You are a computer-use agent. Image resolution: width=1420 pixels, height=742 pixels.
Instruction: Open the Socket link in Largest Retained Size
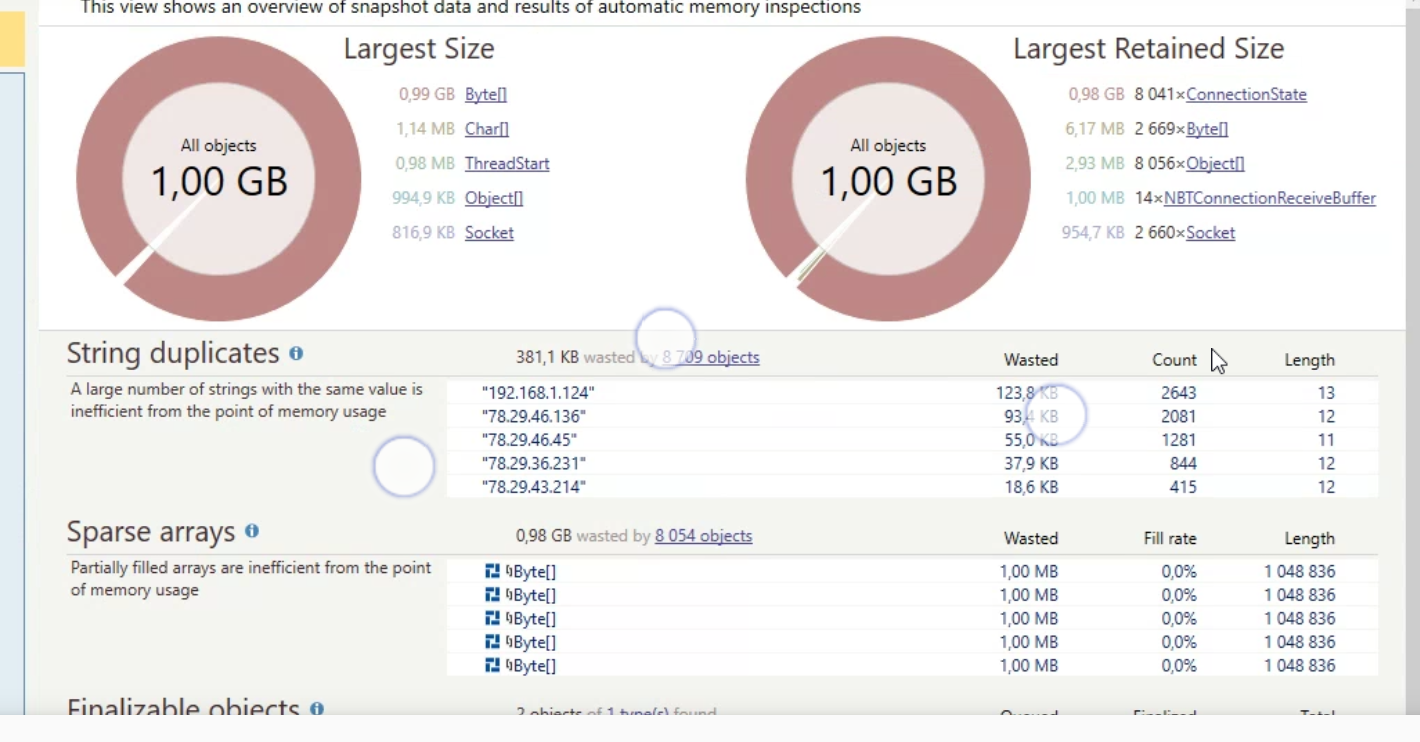point(1211,232)
